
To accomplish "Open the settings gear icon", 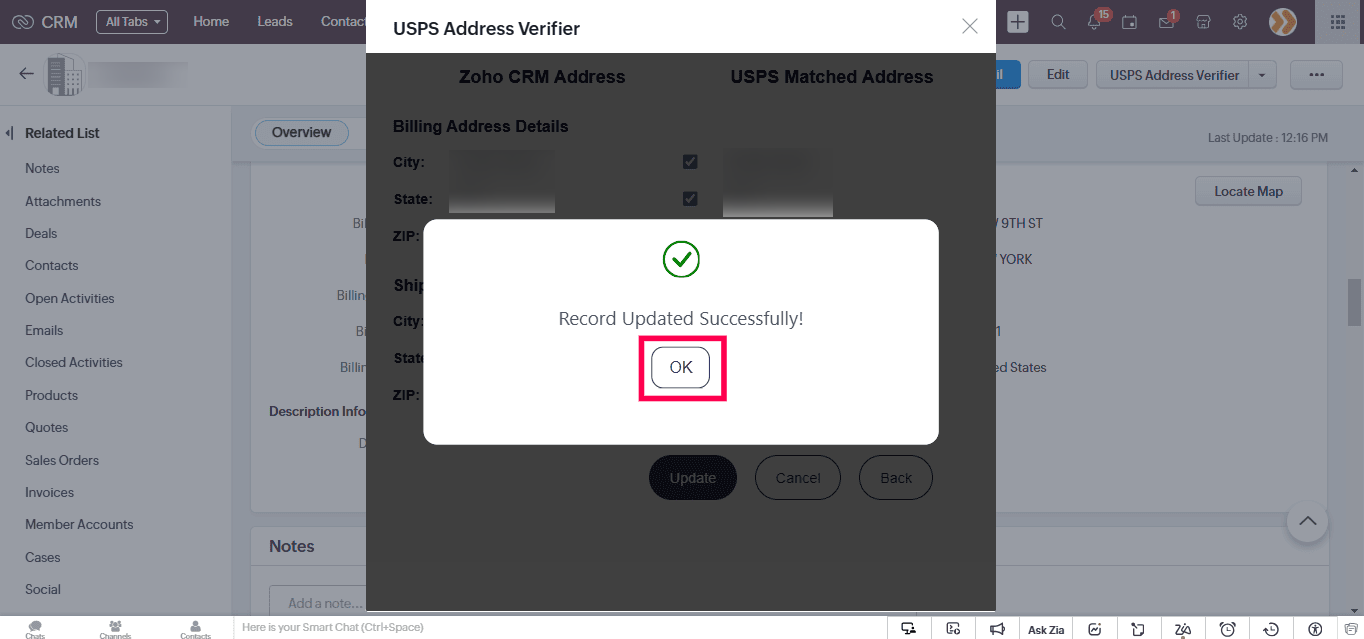I will [1240, 22].
